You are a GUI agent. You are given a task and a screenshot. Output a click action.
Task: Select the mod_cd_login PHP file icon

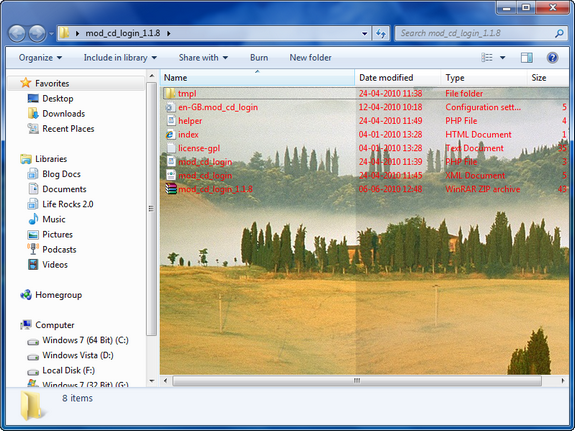171,162
